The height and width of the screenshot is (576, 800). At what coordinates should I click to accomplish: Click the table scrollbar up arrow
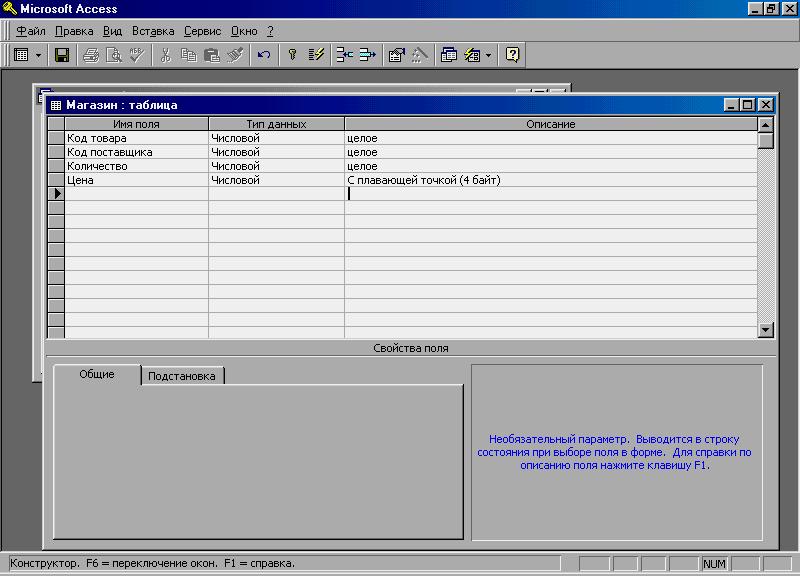[x=765, y=124]
